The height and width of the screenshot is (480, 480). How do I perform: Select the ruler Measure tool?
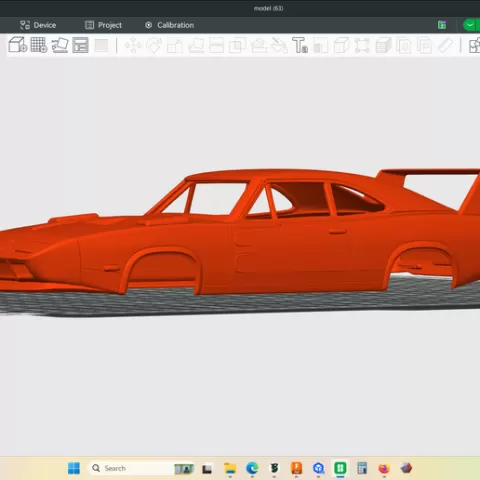click(x=445, y=45)
